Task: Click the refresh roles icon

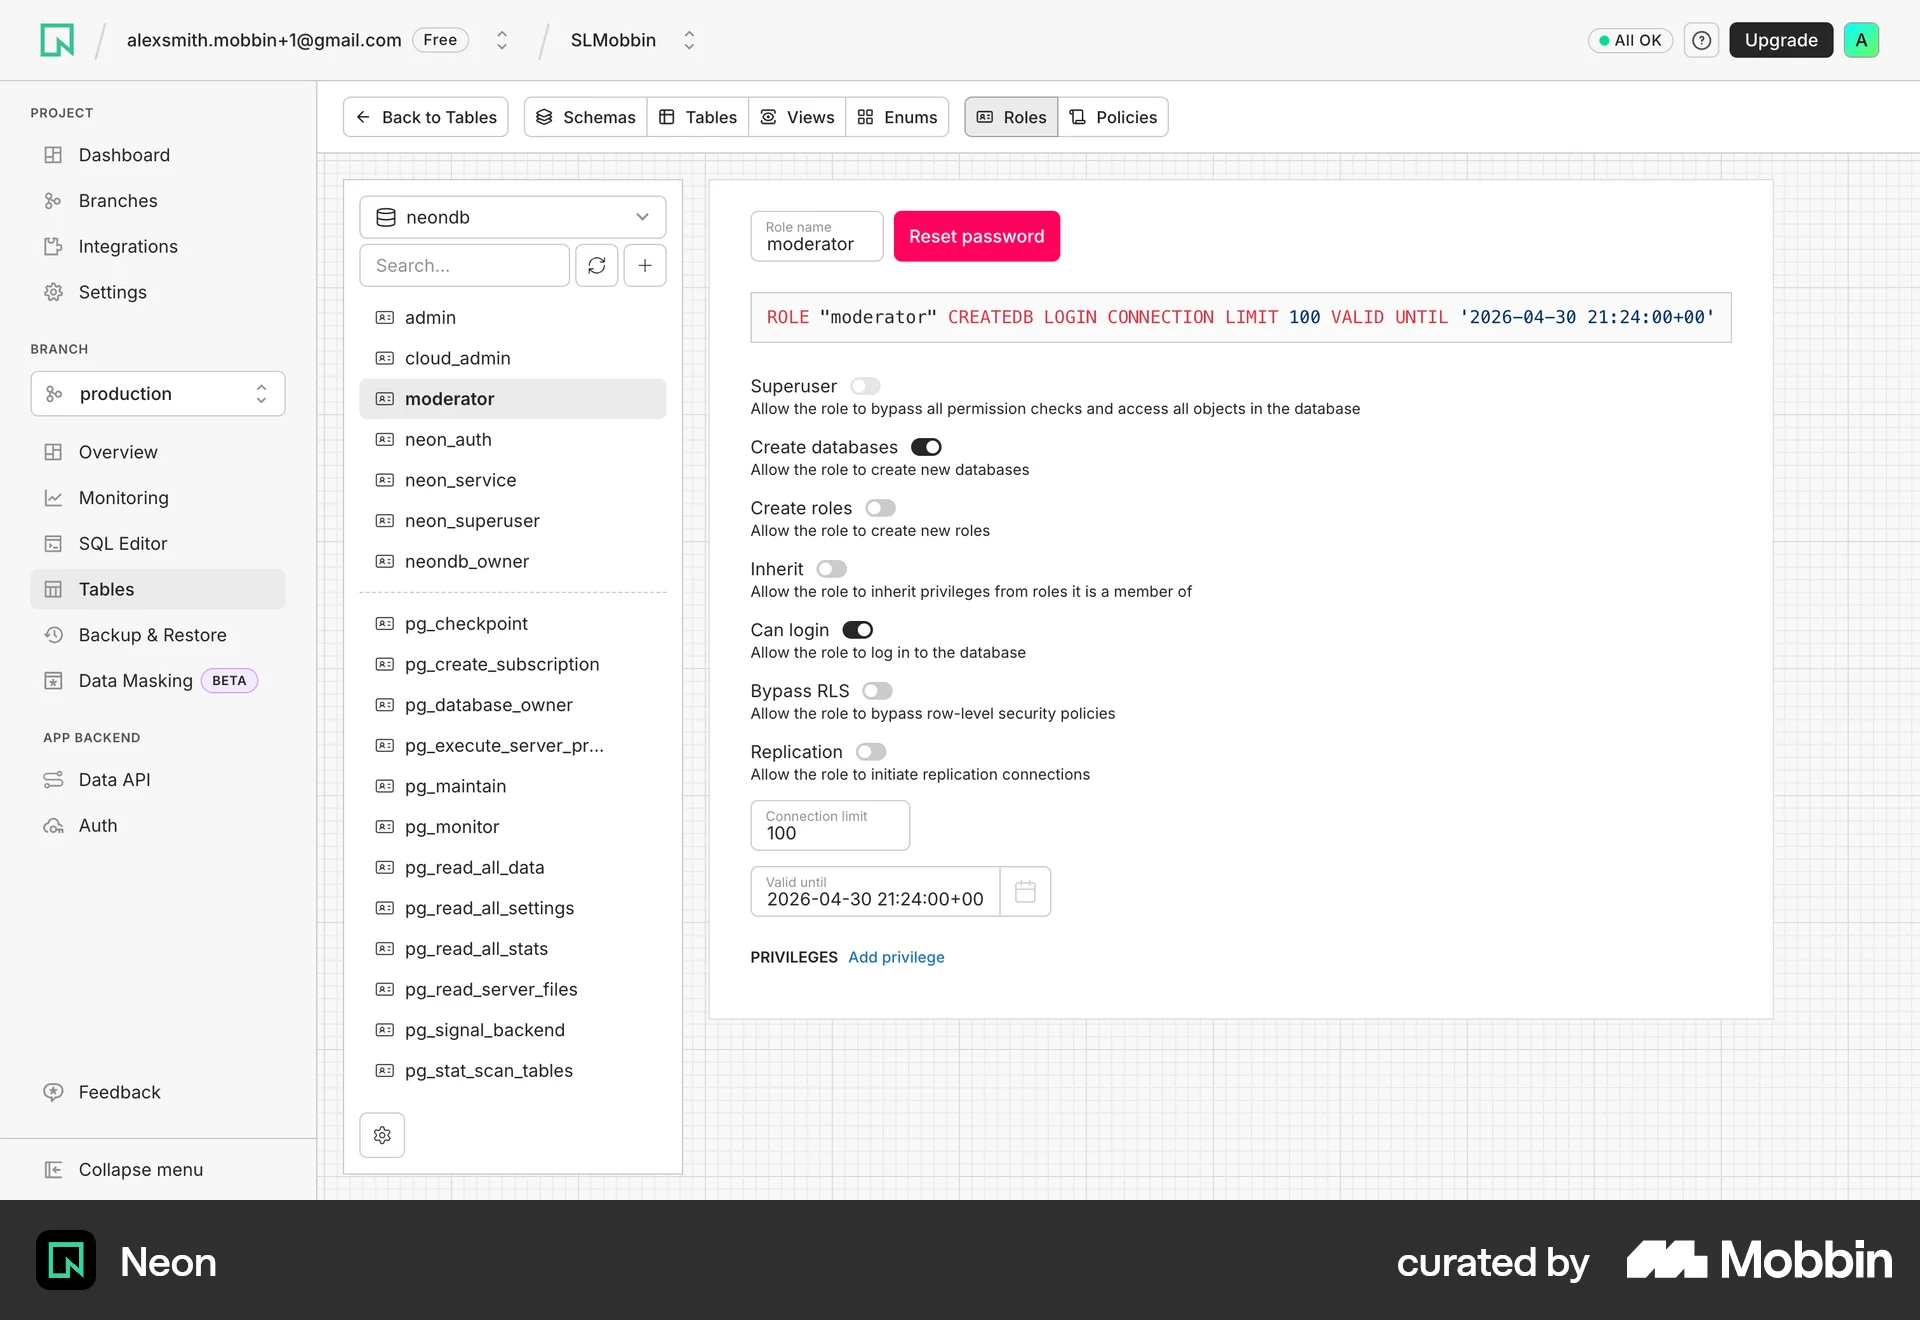Action: coord(597,265)
